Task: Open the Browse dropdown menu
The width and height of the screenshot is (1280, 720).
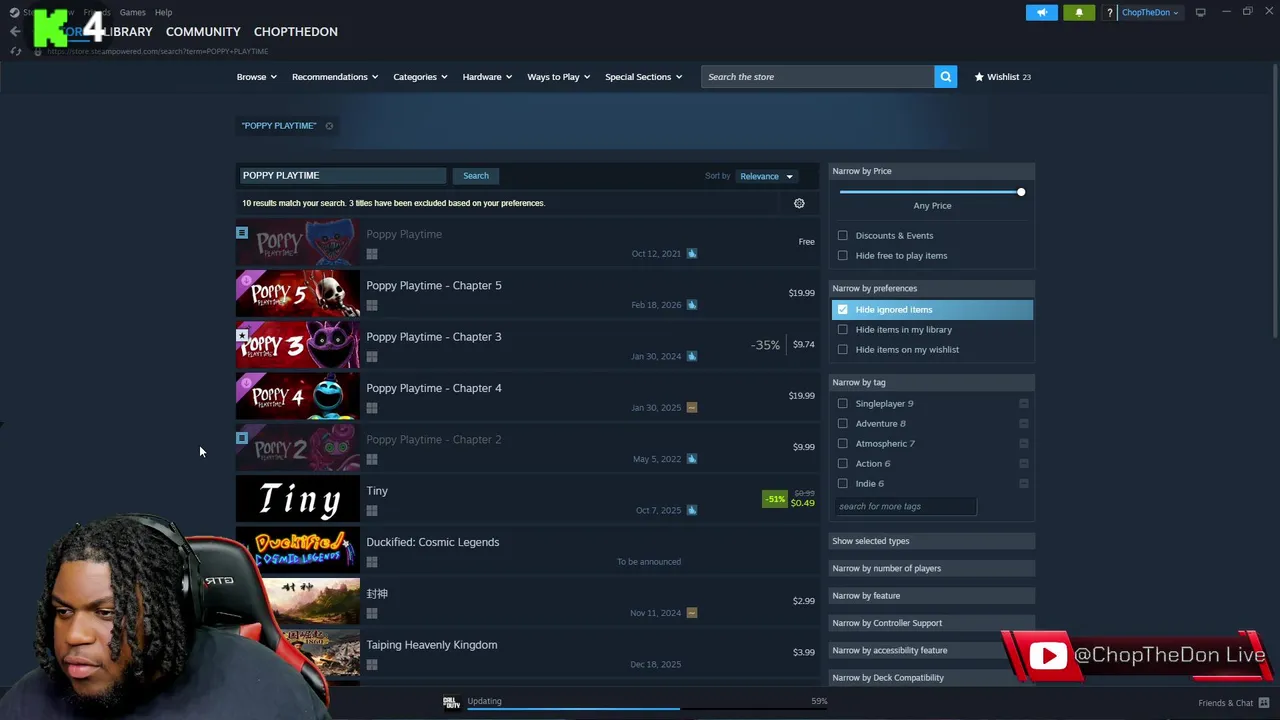Action: pyautogui.click(x=257, y=77)
